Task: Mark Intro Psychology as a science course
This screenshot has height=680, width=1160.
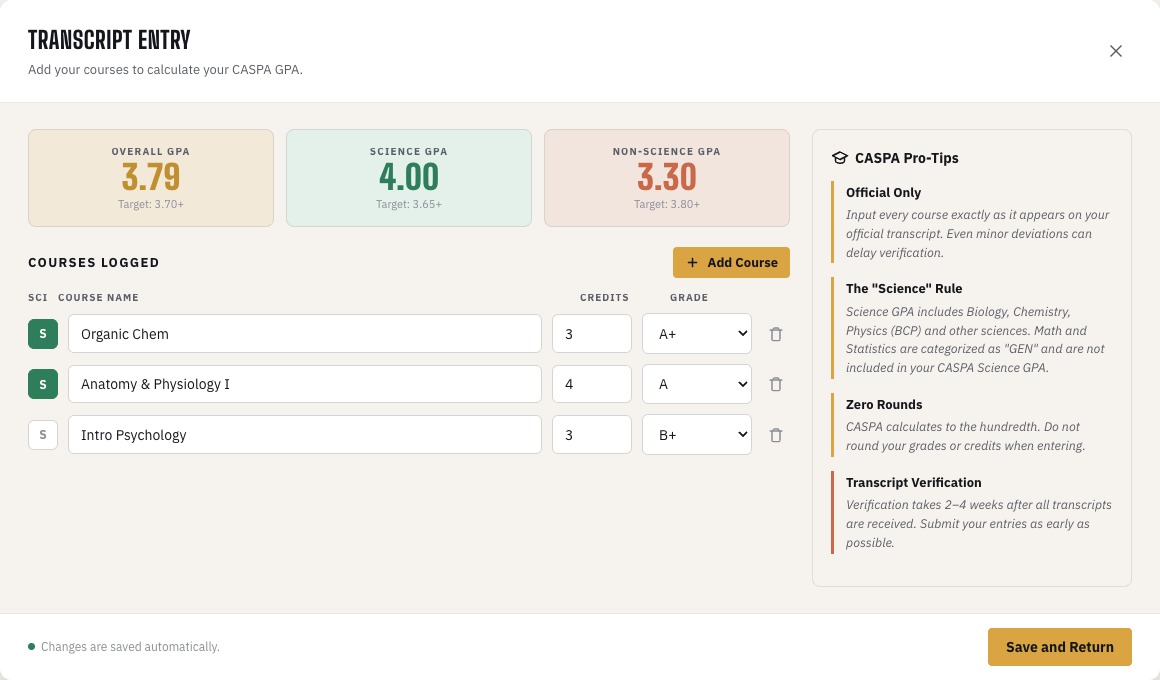Action: coord(43,435)
